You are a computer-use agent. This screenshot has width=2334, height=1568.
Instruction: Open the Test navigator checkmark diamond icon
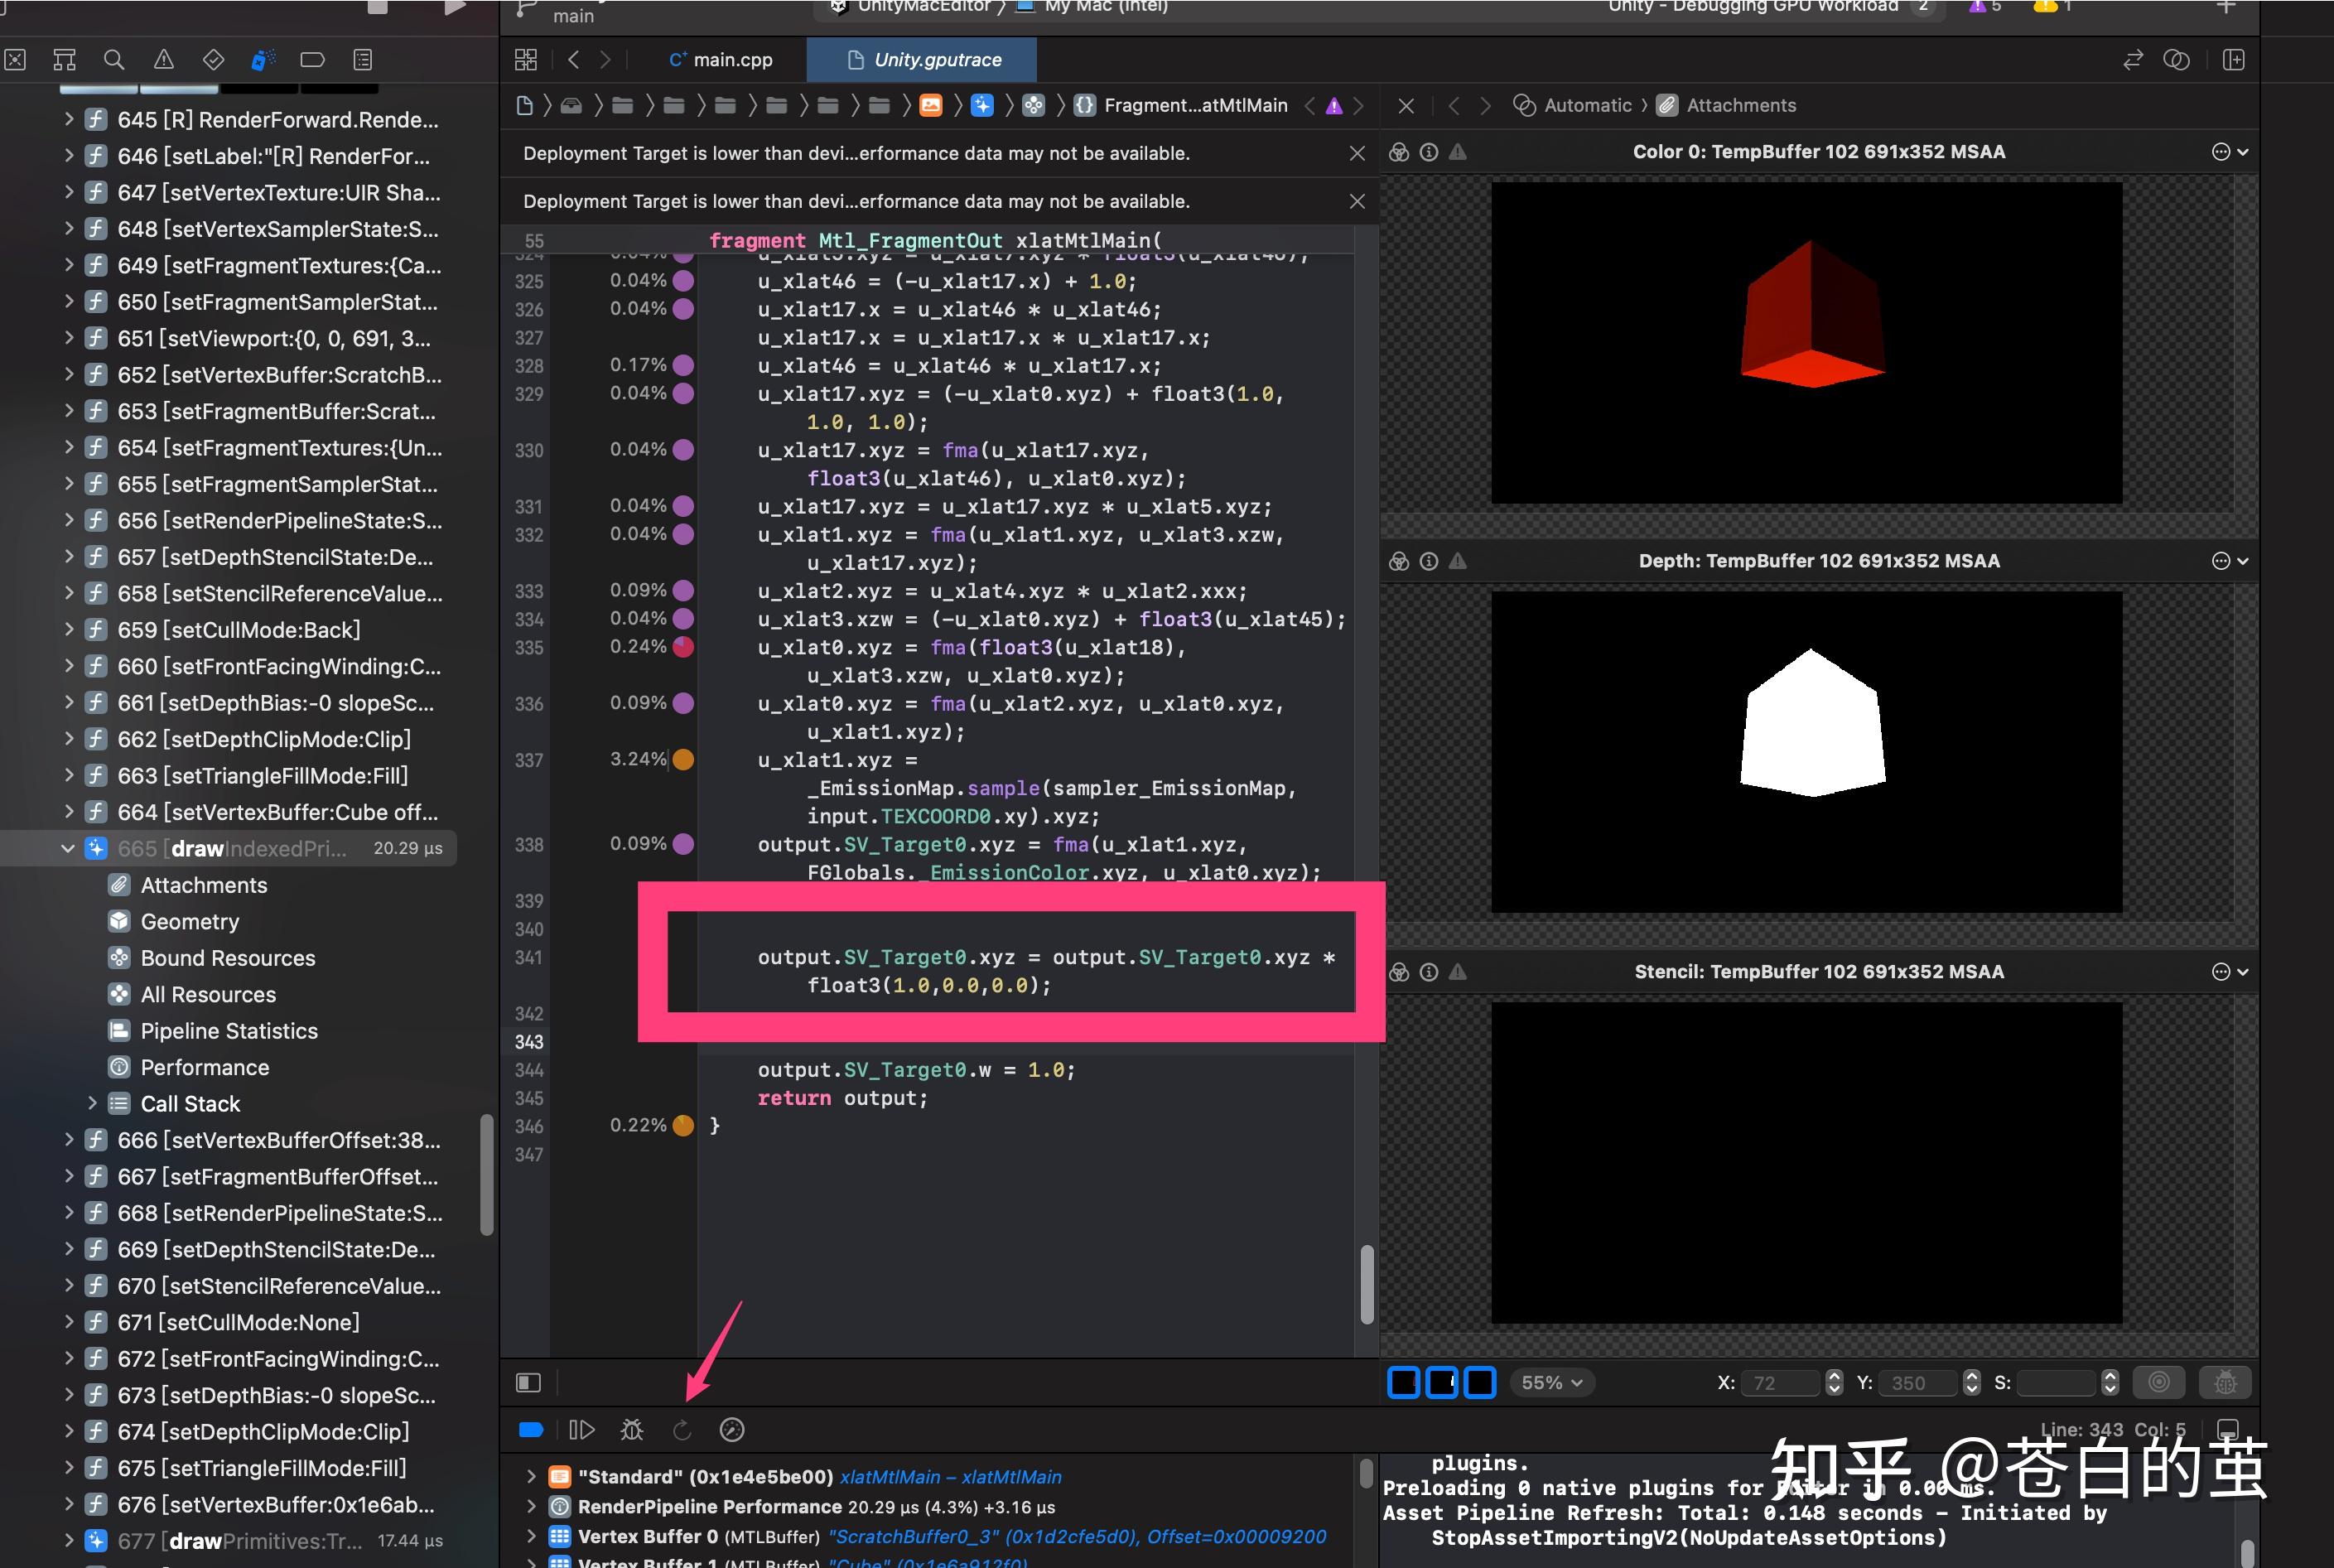point(212,60)
